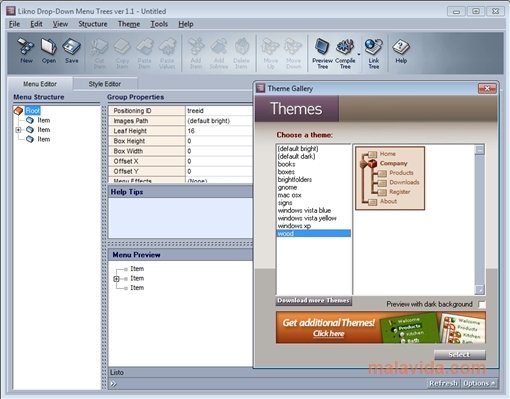Open the Theme menu
This screenshot has width=510, height=399.
129,24
